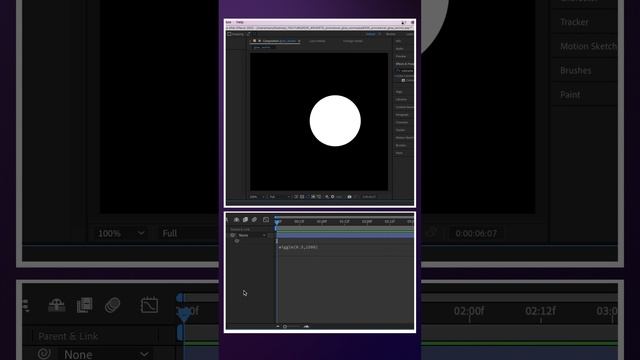The height and width of the screenshot is (360, 640).
Task: Switch to the Layer (none) tab
Action: tap(317, 41)
